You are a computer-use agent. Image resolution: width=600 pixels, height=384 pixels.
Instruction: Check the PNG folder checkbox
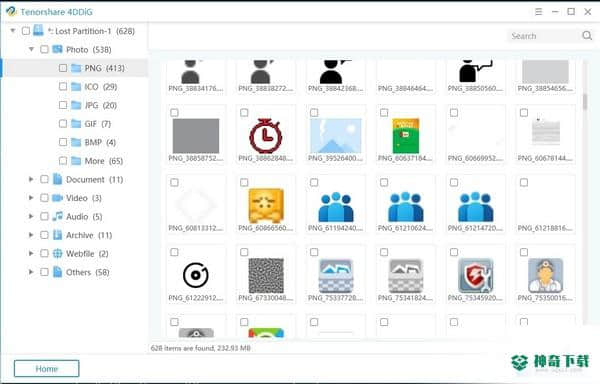[x=63, y=68]
